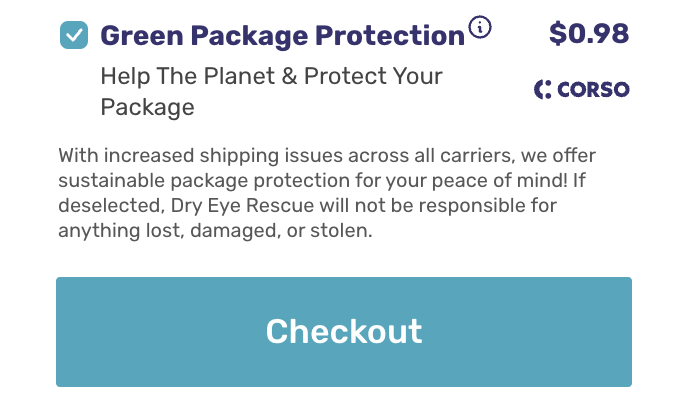Click the Checkout button
The image size is (690, 402).
click(344, 332)
